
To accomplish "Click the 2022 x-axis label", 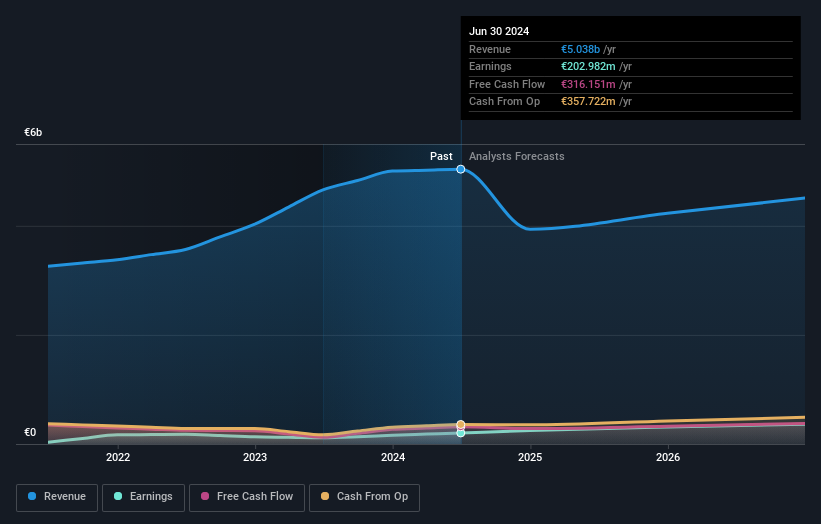I will 118,457.
